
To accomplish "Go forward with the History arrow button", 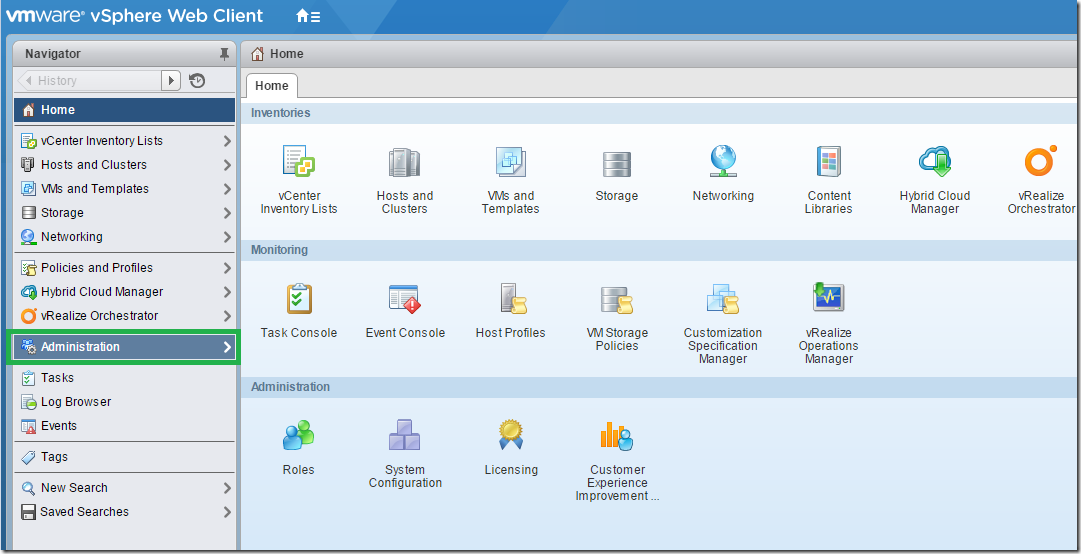I will pyautogui.click(x=171, y=81).
